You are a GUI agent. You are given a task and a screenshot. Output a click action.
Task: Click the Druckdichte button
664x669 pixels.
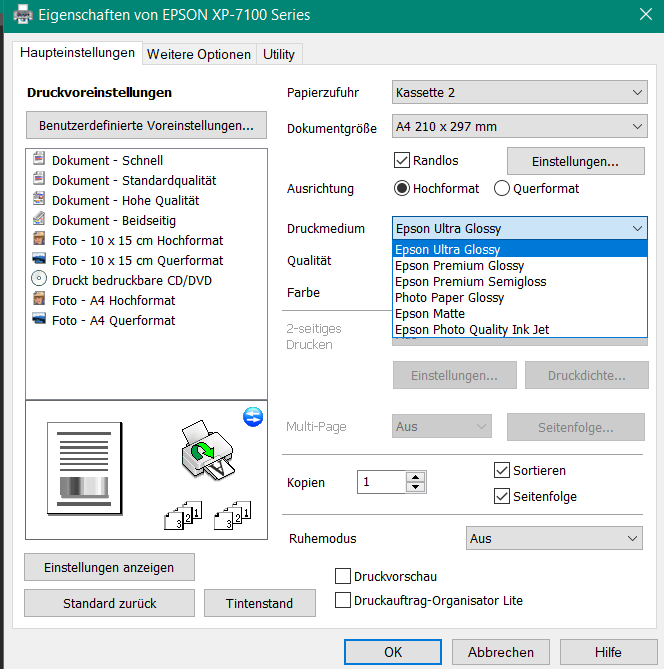pyautogui.click(x=587, y=375)
